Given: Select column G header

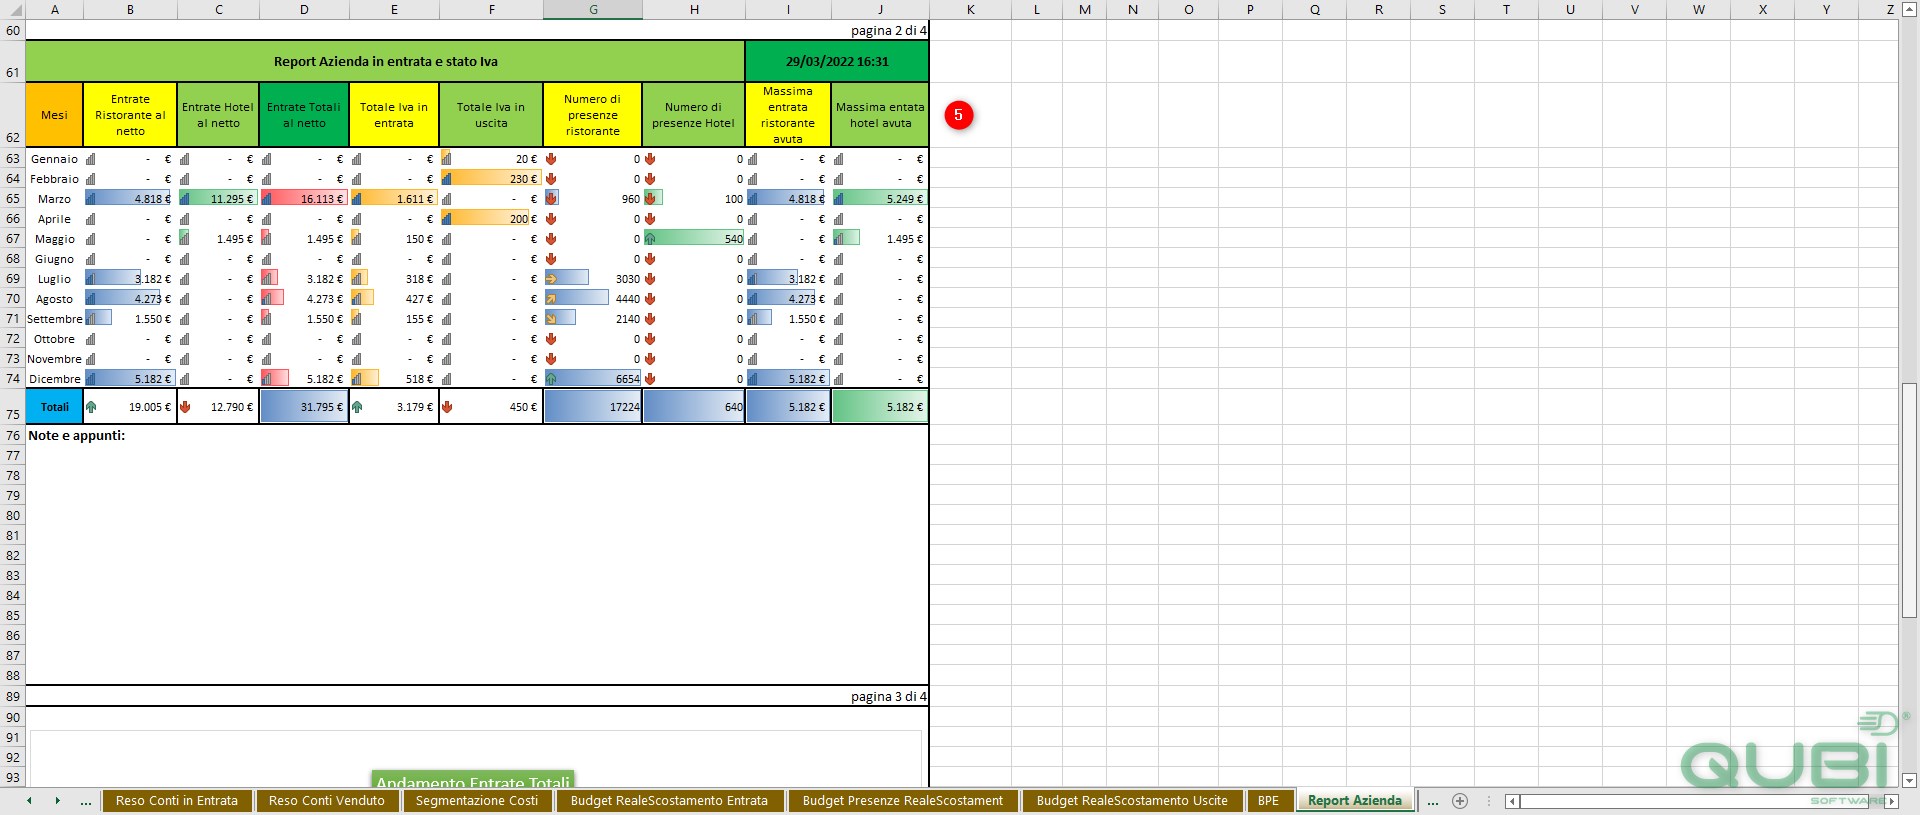Looking at the screenshot, I should point(593,9).
